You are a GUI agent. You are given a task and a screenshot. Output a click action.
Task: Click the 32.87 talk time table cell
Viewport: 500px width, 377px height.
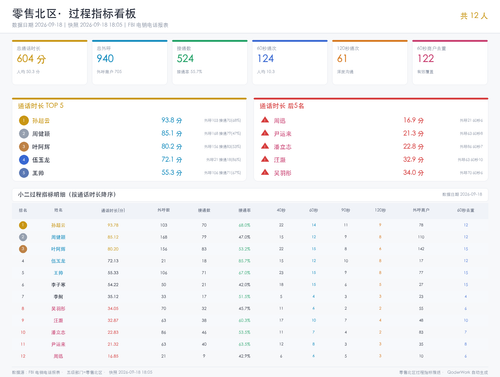pos(113,320)
